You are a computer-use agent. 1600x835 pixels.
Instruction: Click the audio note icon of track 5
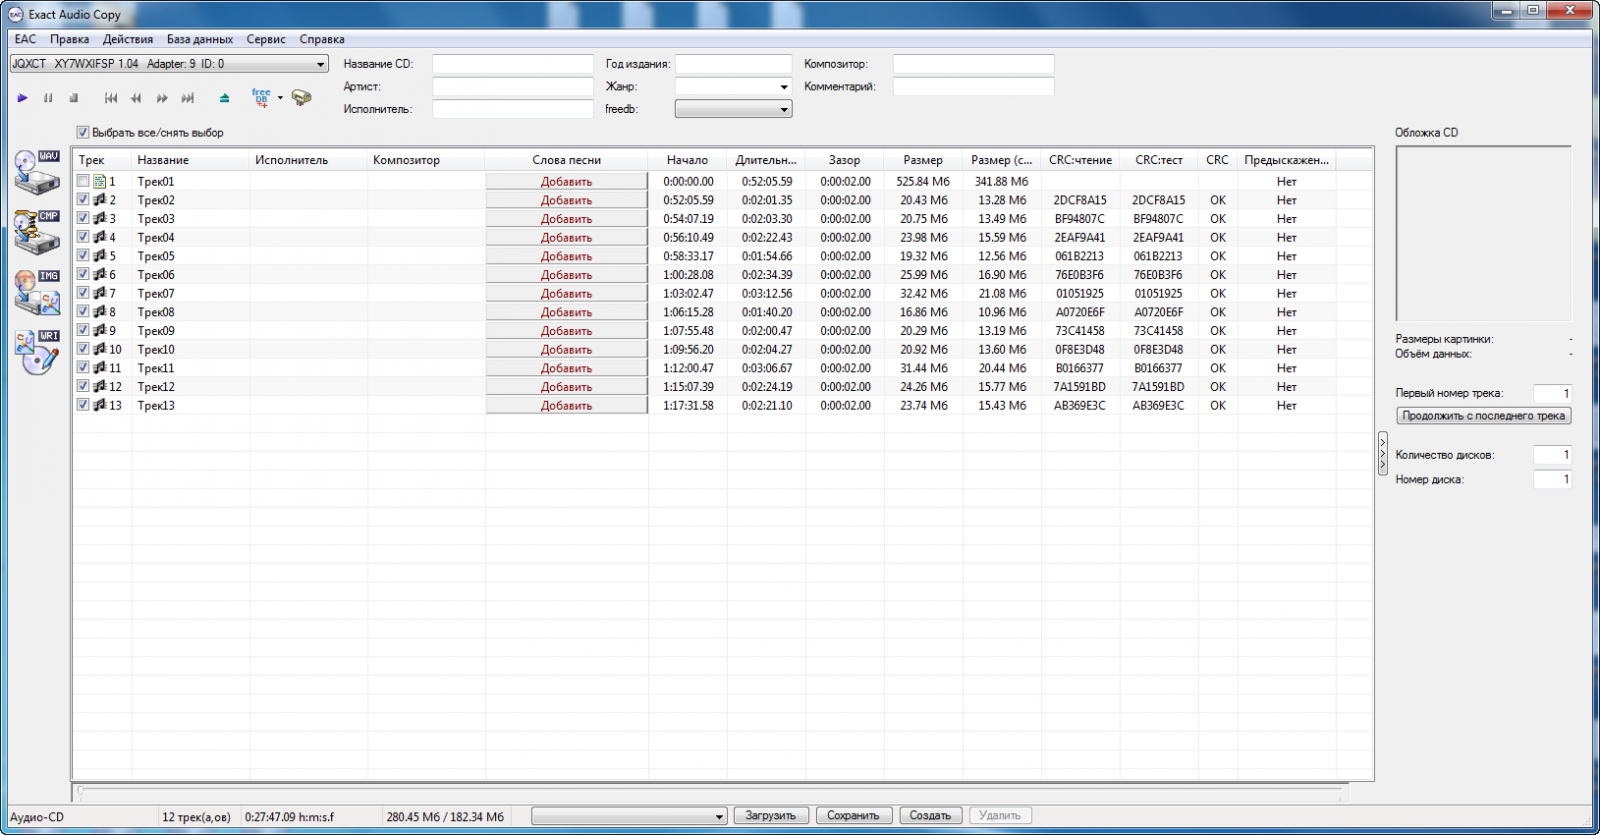[99, 256]
